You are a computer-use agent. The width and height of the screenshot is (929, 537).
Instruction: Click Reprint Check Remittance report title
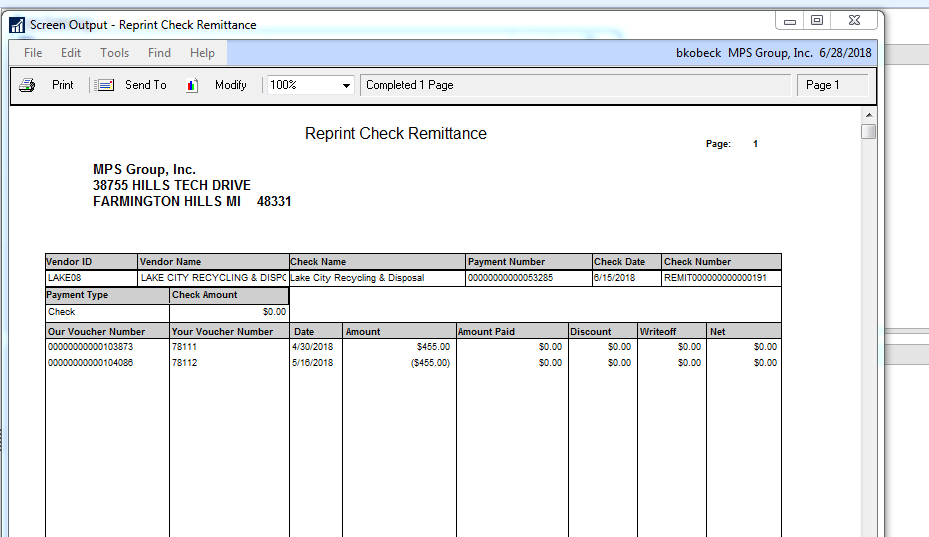coord(396,134)
